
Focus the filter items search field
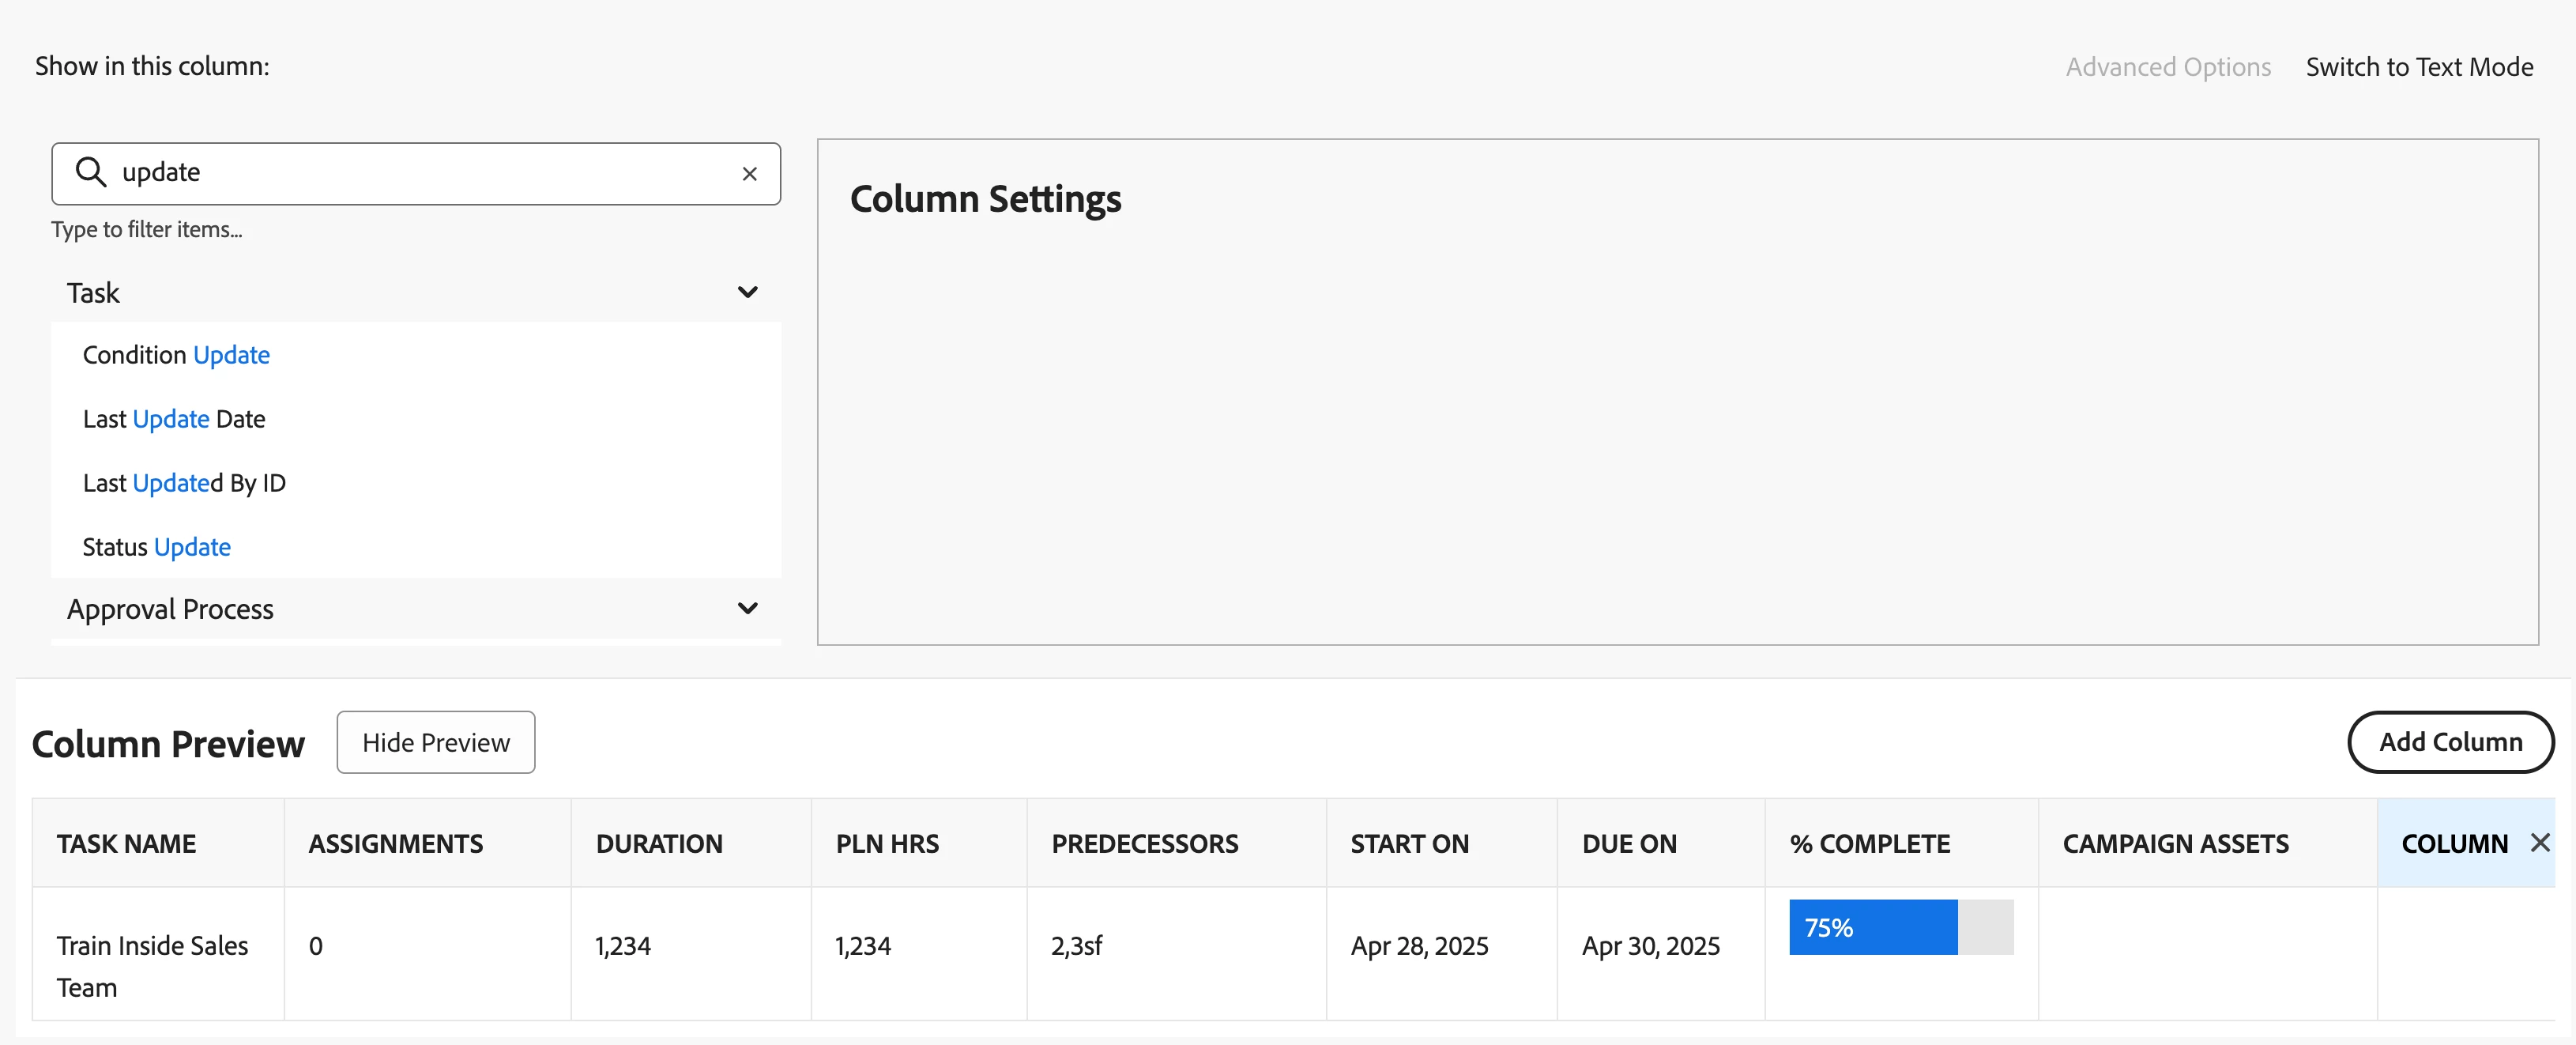(x=420, y=173)
